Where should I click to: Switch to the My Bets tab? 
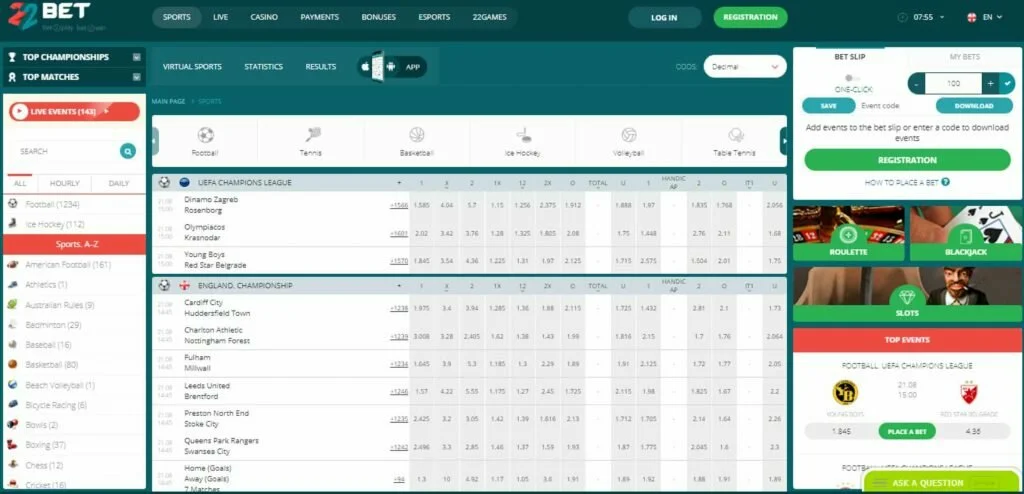[964, 57]
